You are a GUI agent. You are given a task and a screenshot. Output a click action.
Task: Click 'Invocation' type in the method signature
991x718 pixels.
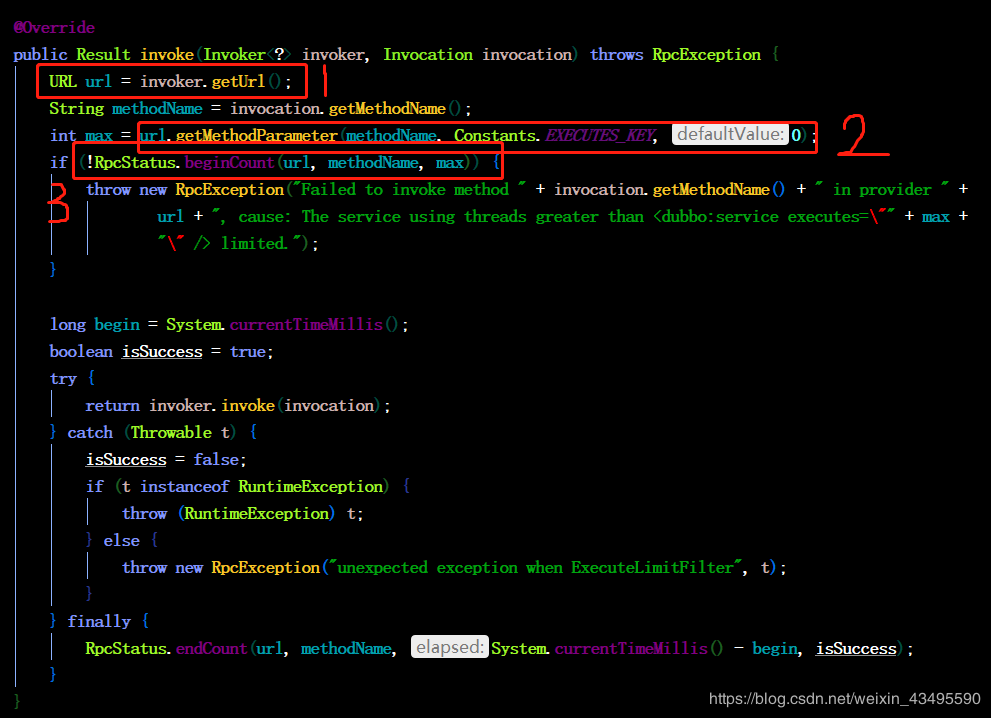428,54
